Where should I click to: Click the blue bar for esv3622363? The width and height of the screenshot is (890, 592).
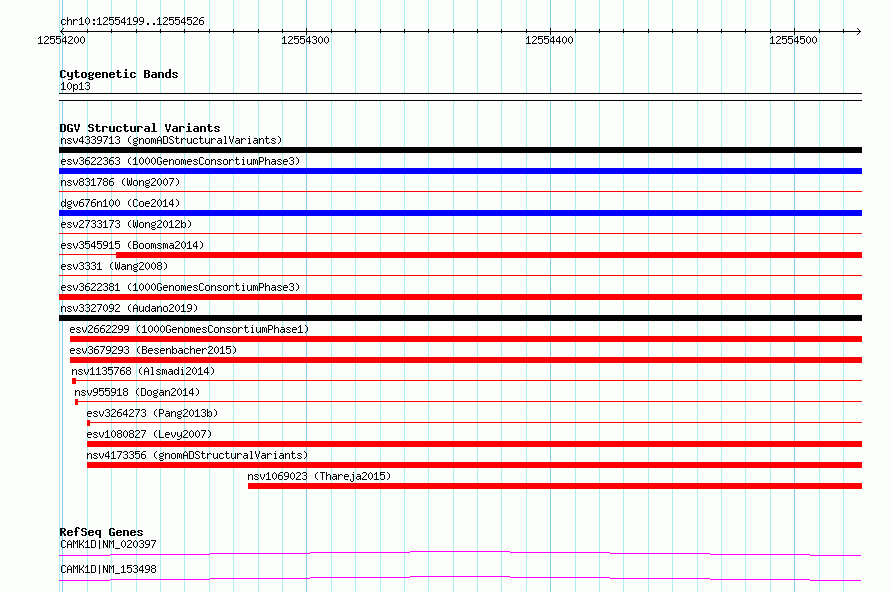(x=460, y=171)
